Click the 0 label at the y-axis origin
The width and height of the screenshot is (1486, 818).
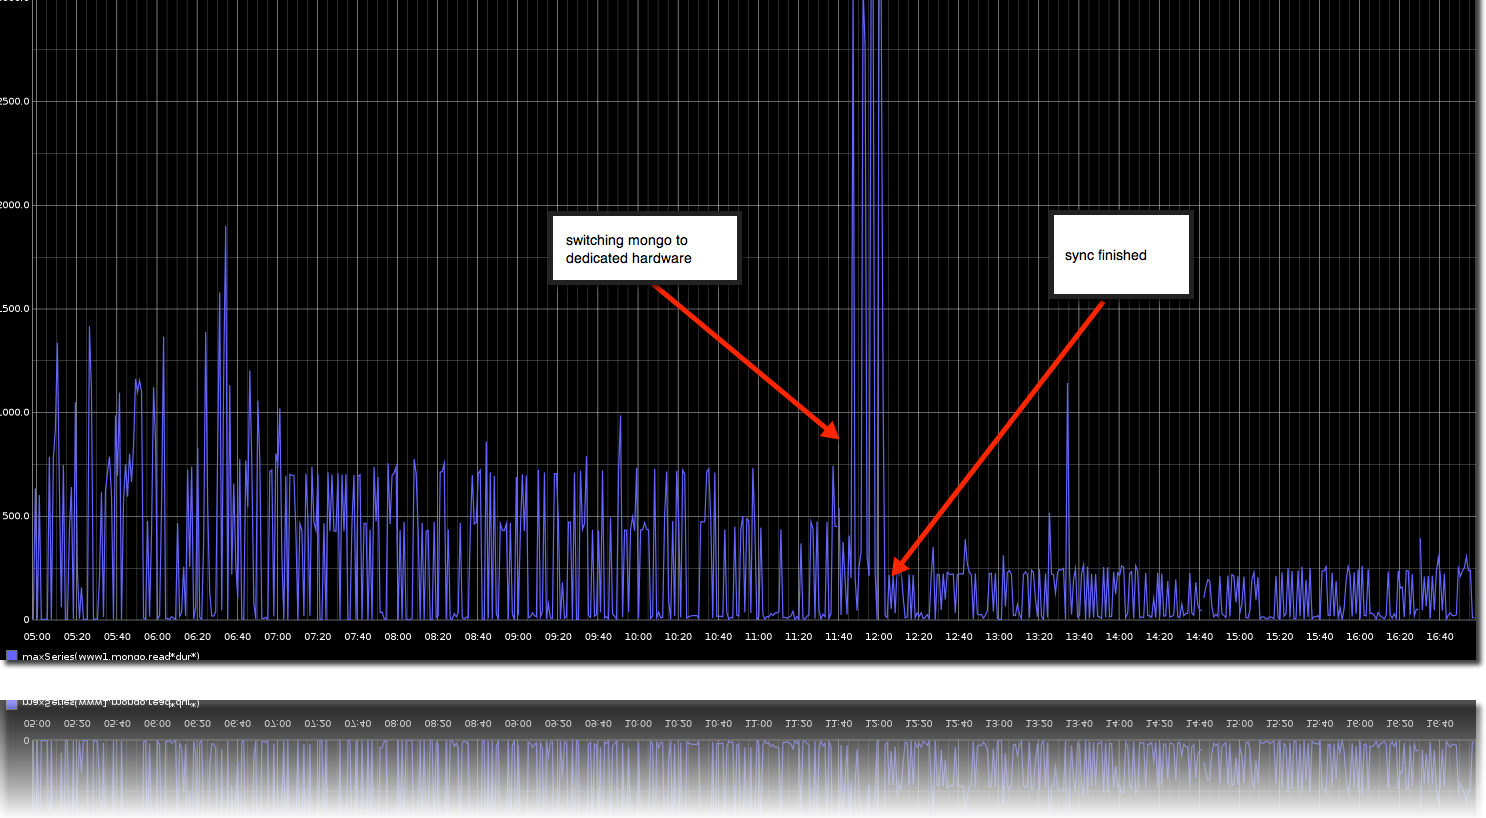26,620
